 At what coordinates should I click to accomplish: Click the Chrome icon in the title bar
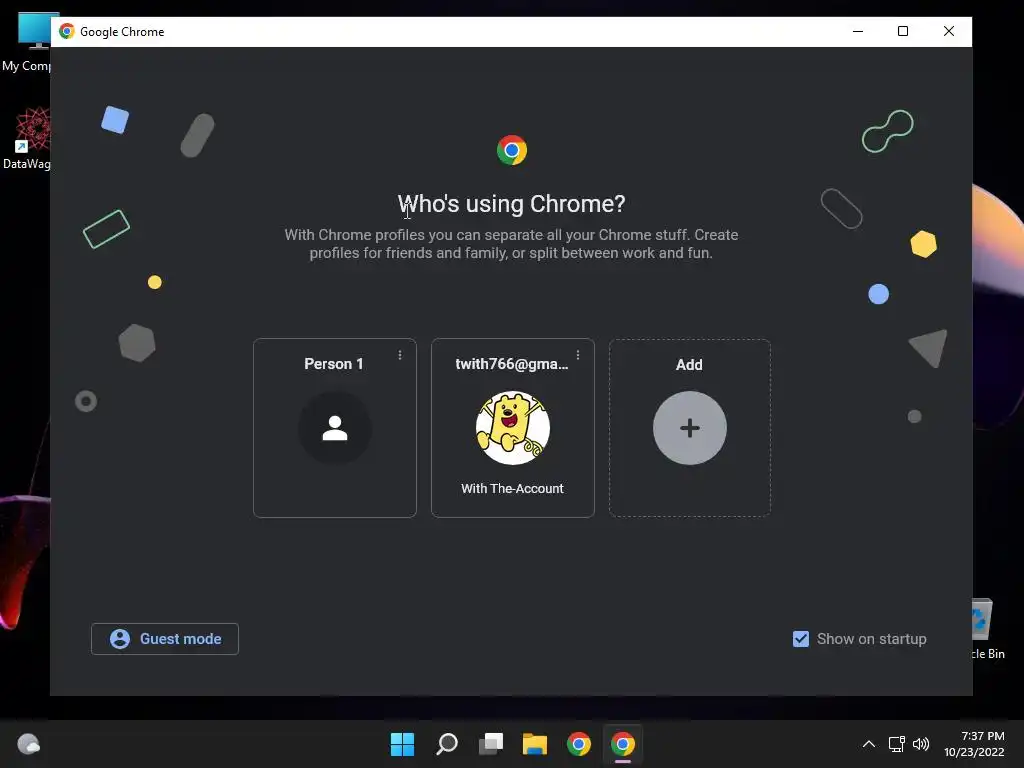tap(67, 31)
